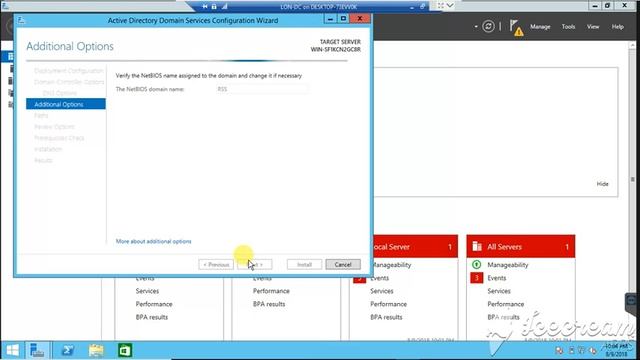Image resolution: width=640 pixels, height=360 pixels.
Task: Select Deployment Configuration step in sidebar
Action: point(69,71)
